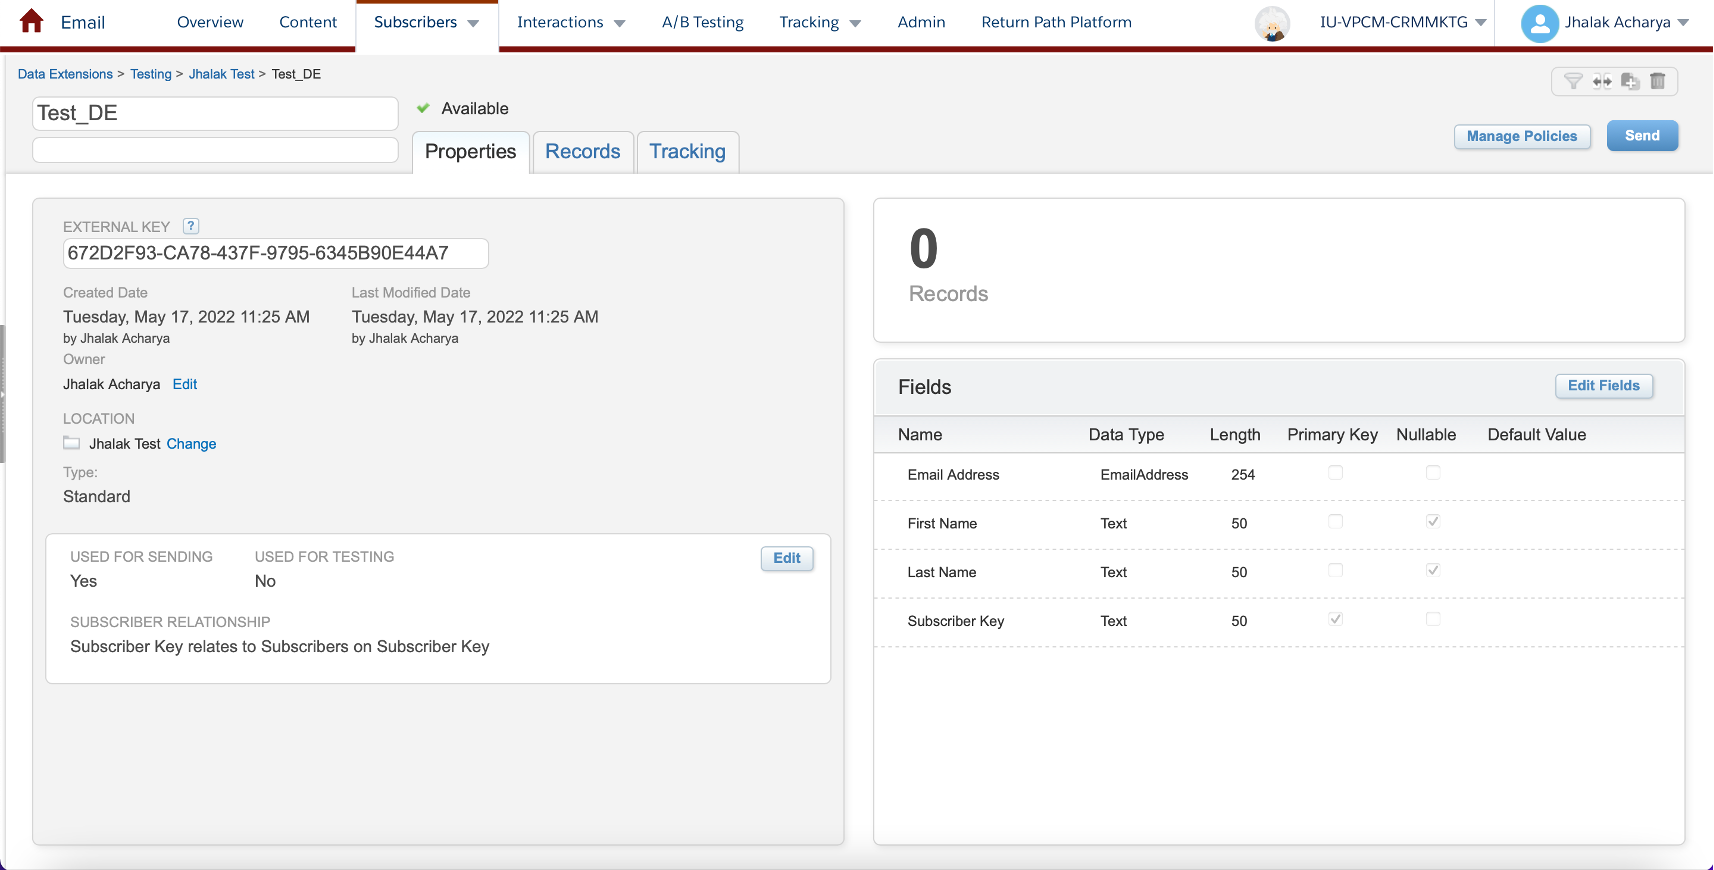Click the Einstein avatar icon
Image resolution: width=1714 pixels, height=870 pixels.
pyautogui.click(x=1272, y=23)
